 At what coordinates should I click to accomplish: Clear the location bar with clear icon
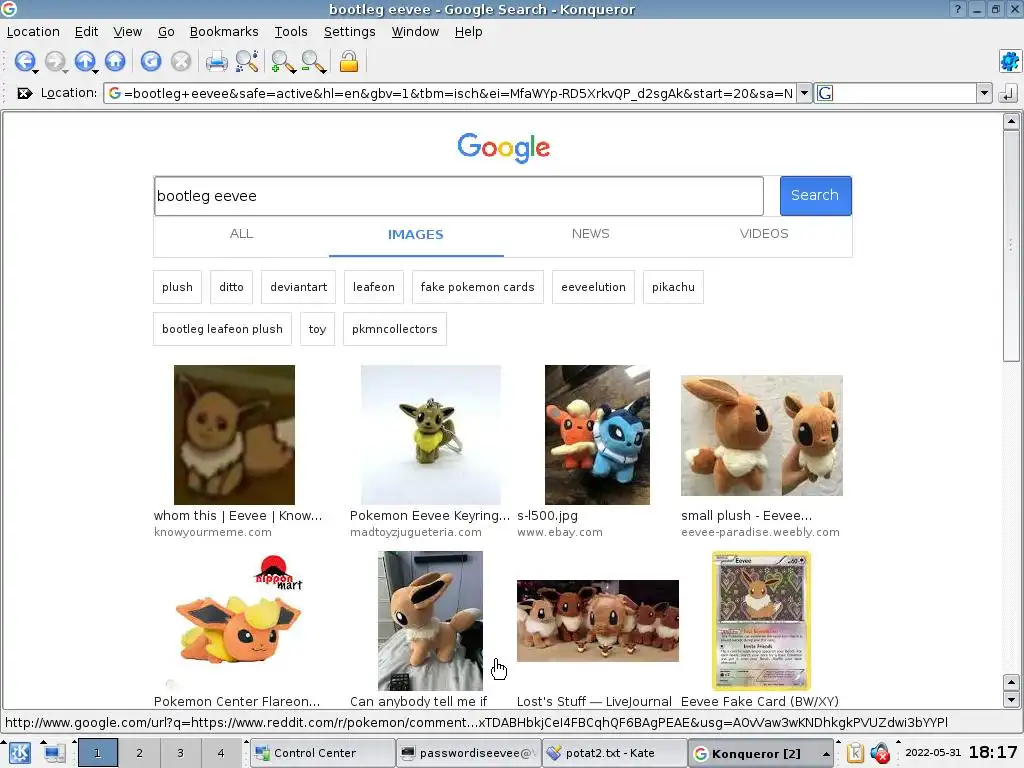[x=24, y=93]
